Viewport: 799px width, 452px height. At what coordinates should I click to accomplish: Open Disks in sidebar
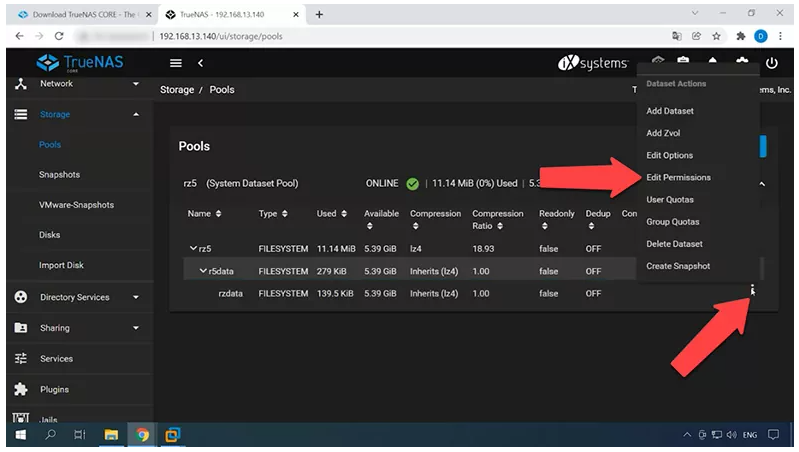[x=49, y=235]
